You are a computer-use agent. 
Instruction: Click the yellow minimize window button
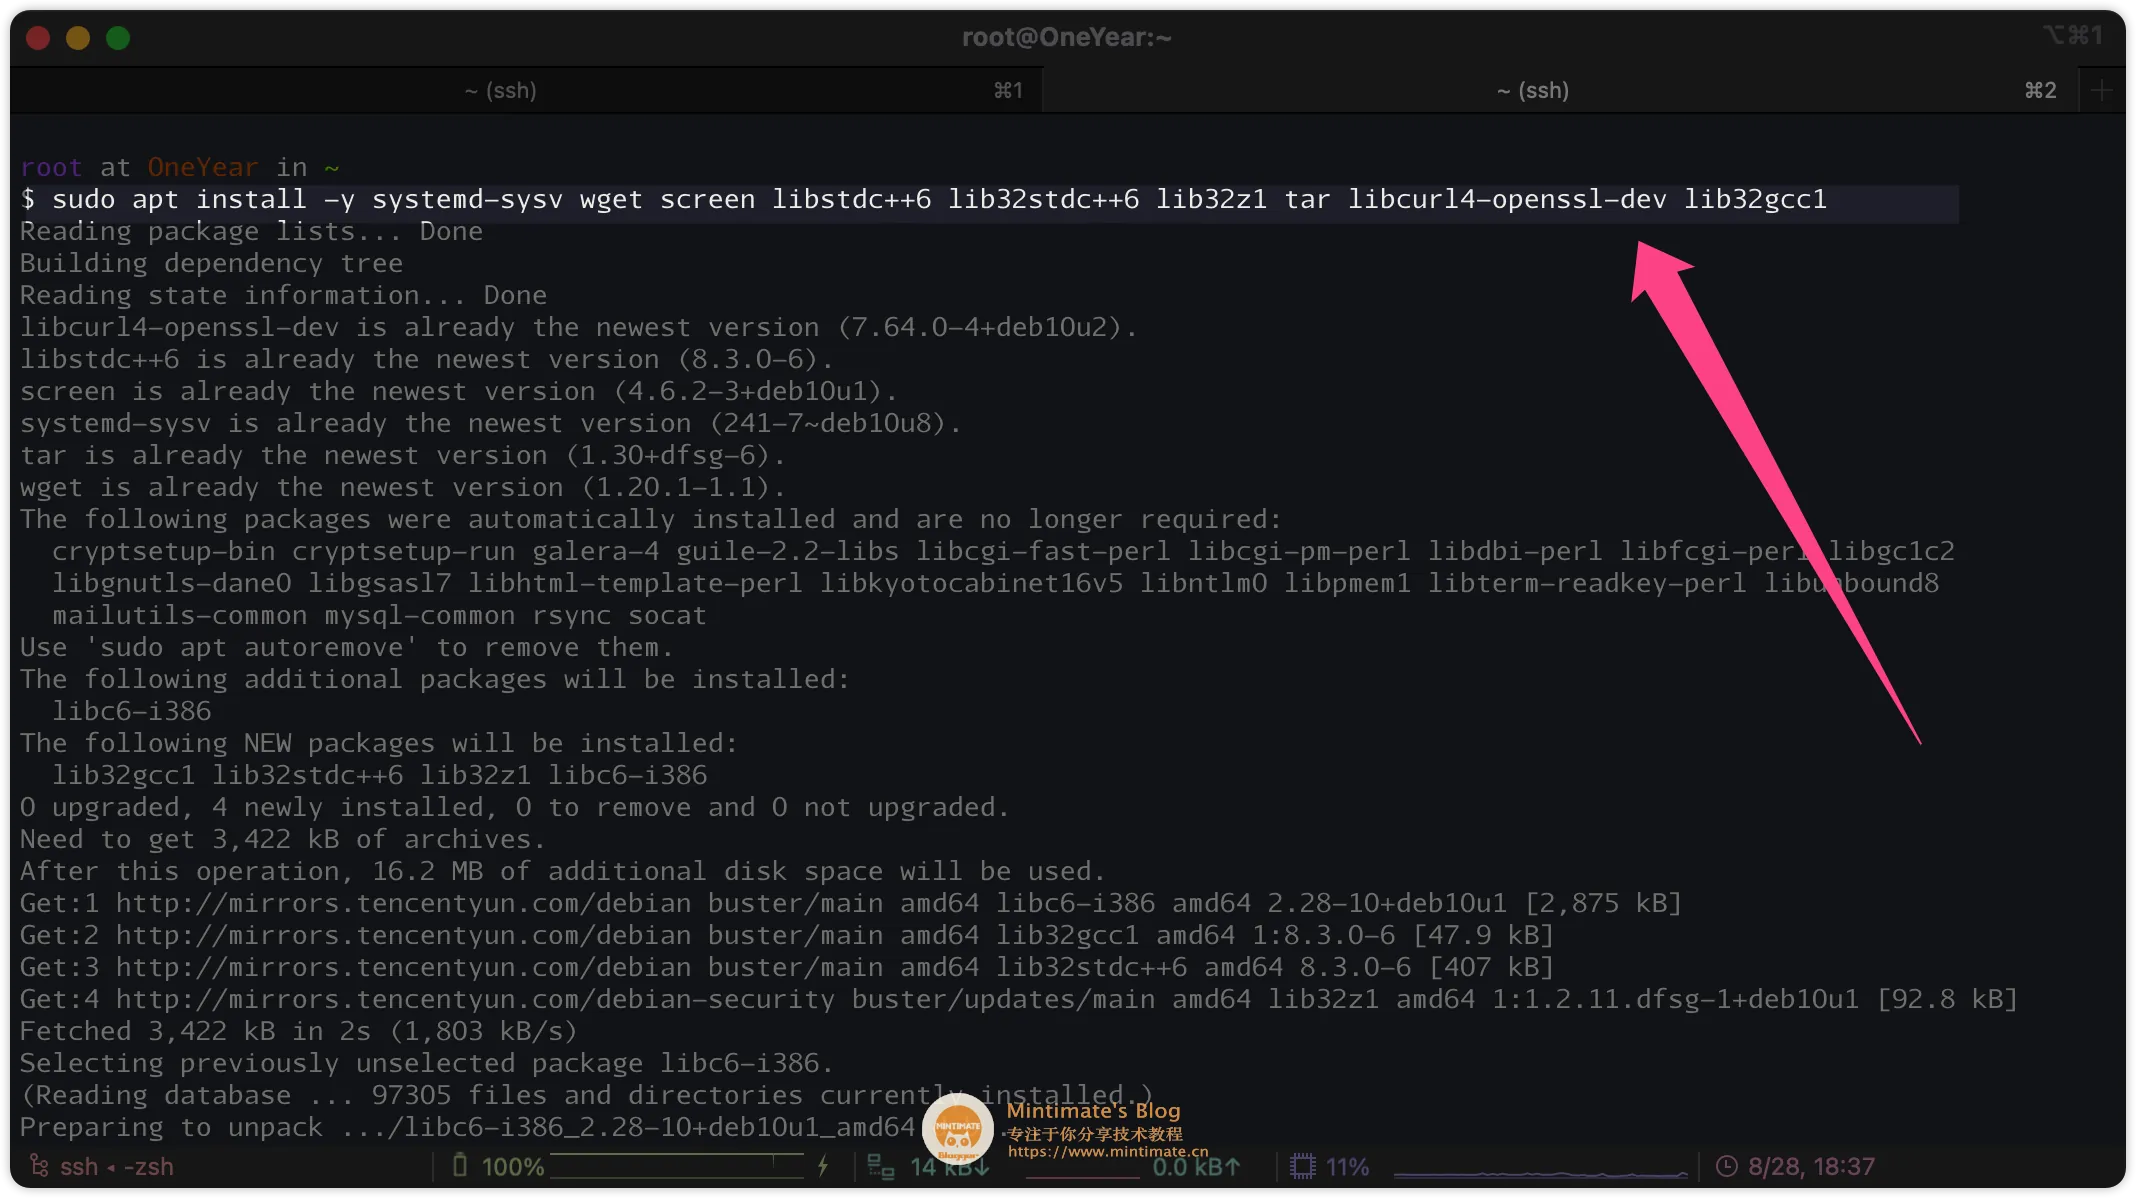[x=78, y=38]
